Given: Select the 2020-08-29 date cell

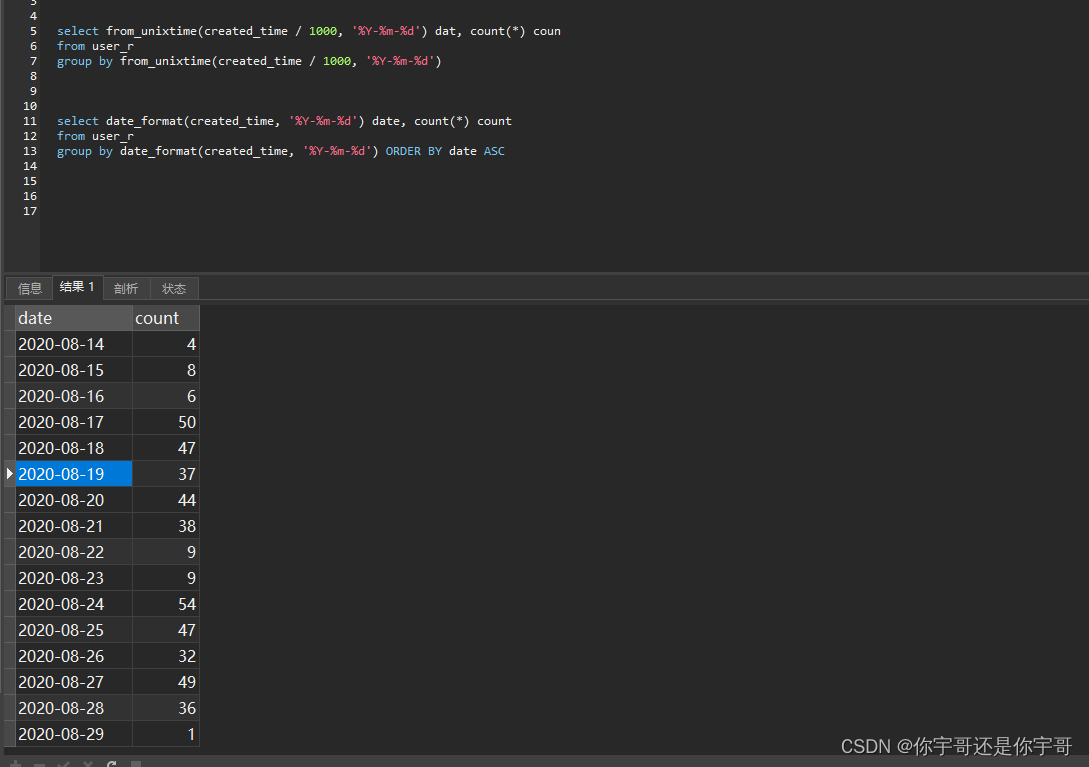Looking at the screenshot, I should [x=74, y=734].
